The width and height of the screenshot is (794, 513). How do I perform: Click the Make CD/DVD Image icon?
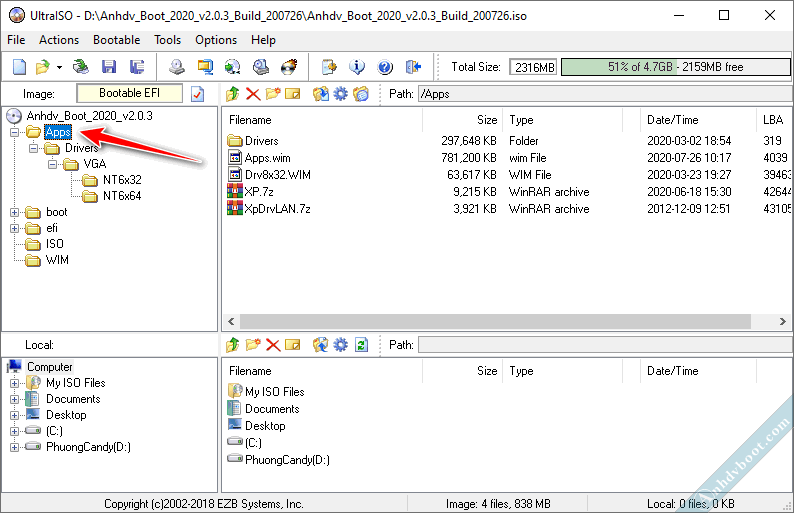pyautogui.click(x=177, y=67)
